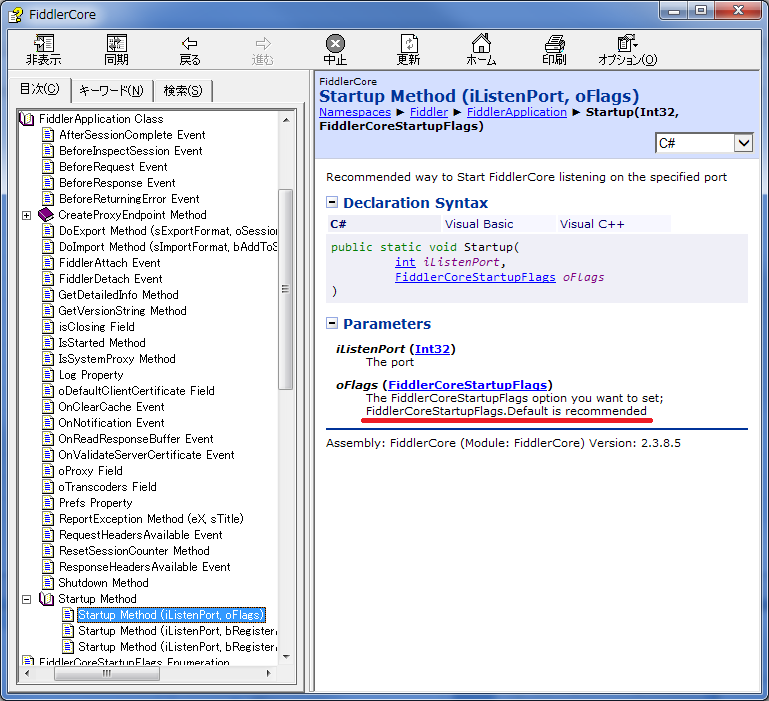Click the book icon of FiddlerApplication Class

click(x=26, y=119)
